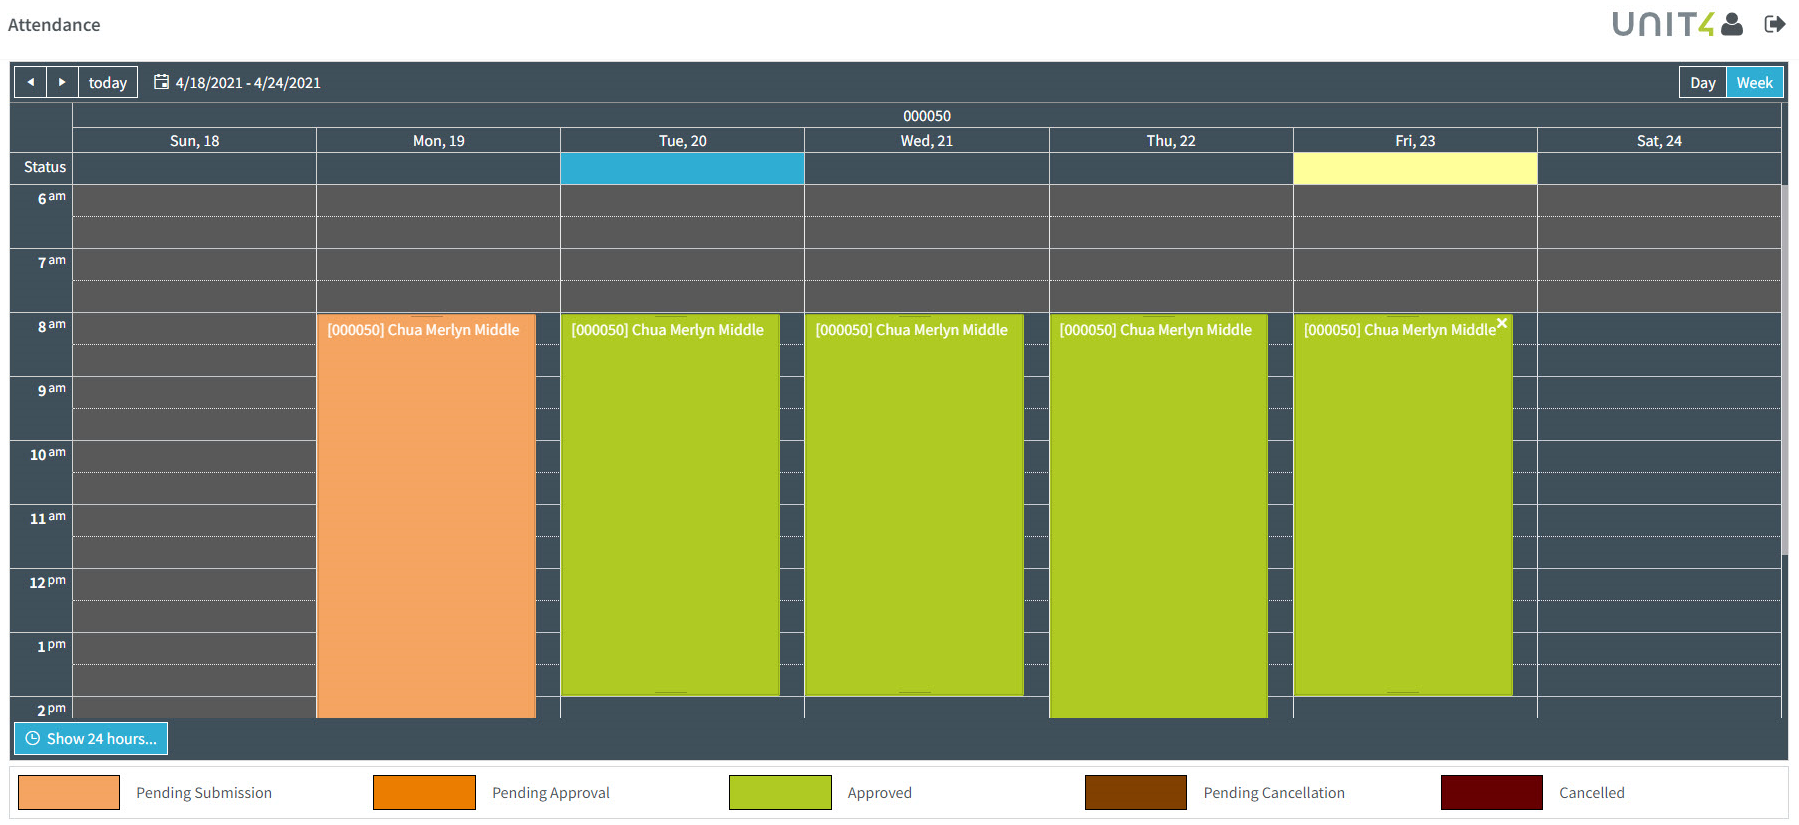
Task: Select the Sat, 24 column header
Action: (x=1659, y=141)
